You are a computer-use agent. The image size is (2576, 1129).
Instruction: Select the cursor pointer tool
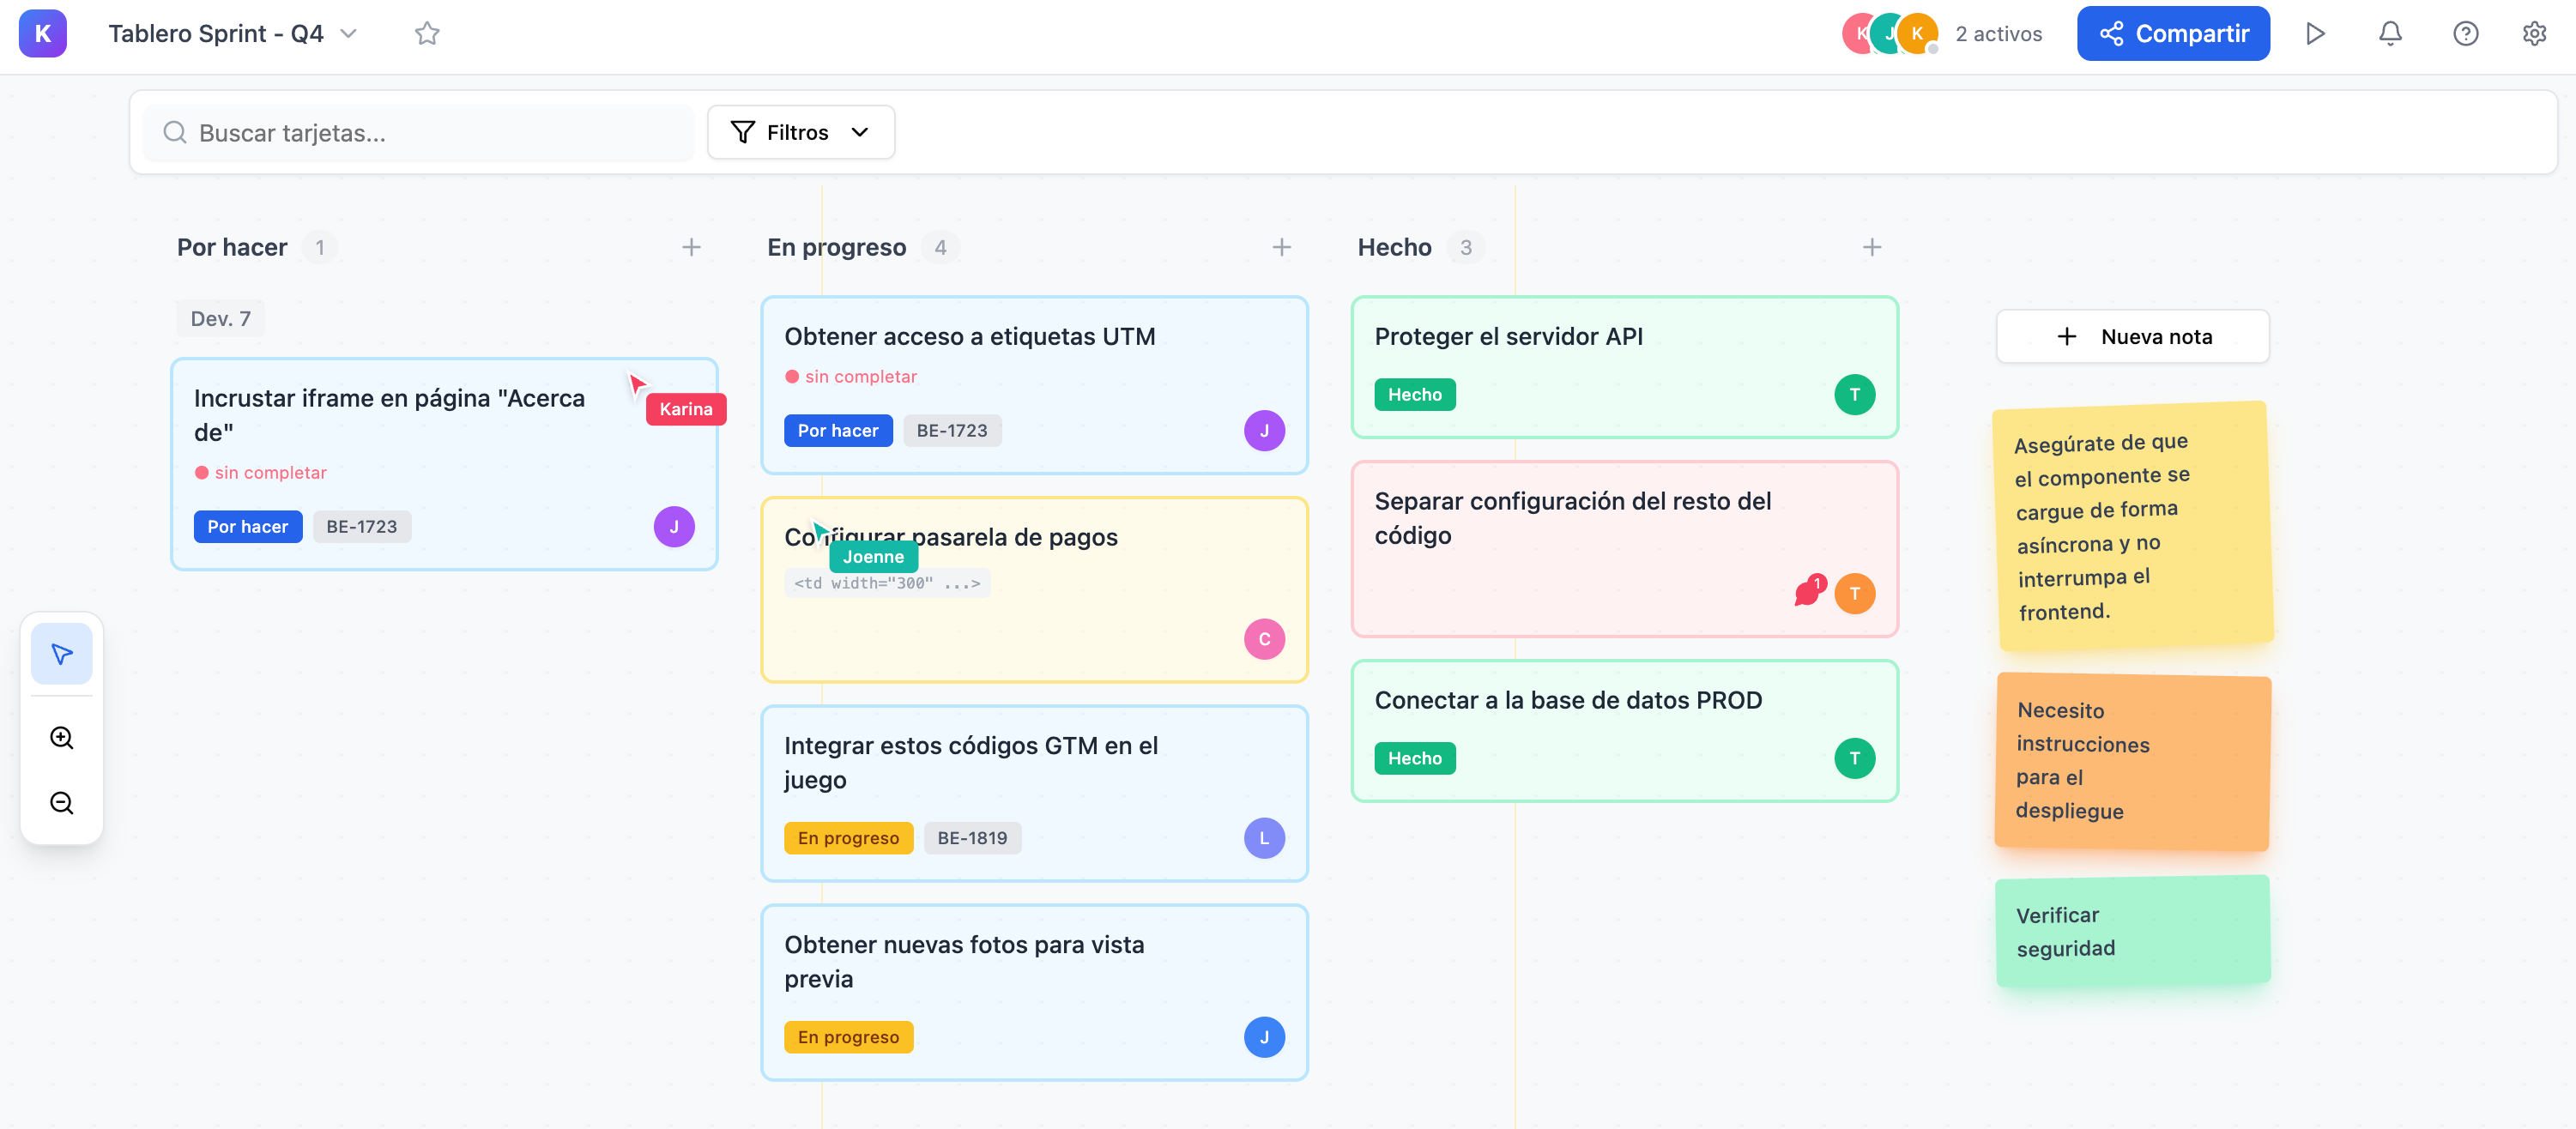61,654
